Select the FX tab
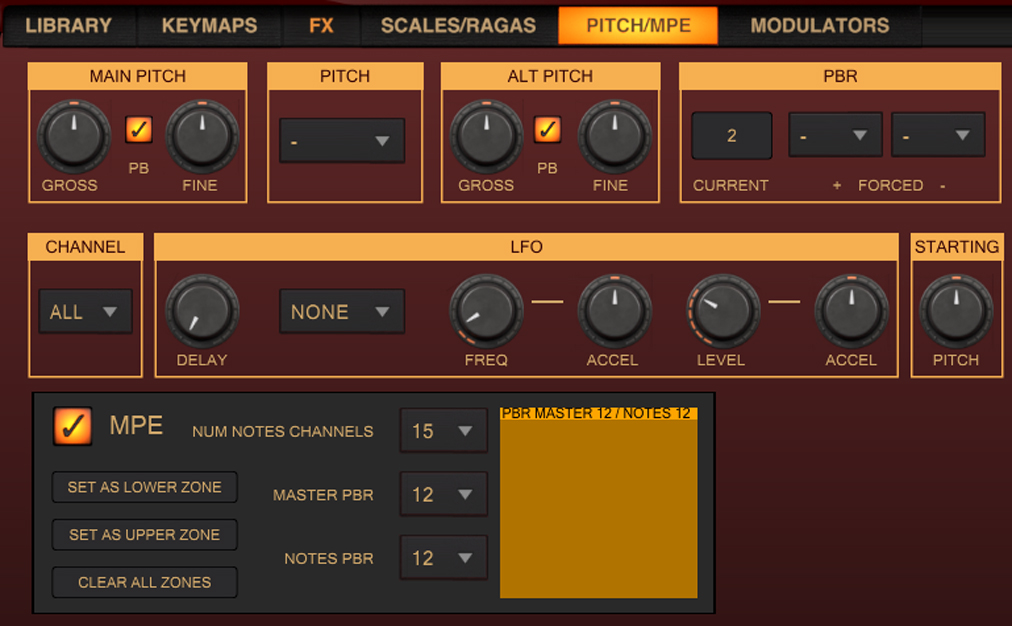 (x=321, y=26)
